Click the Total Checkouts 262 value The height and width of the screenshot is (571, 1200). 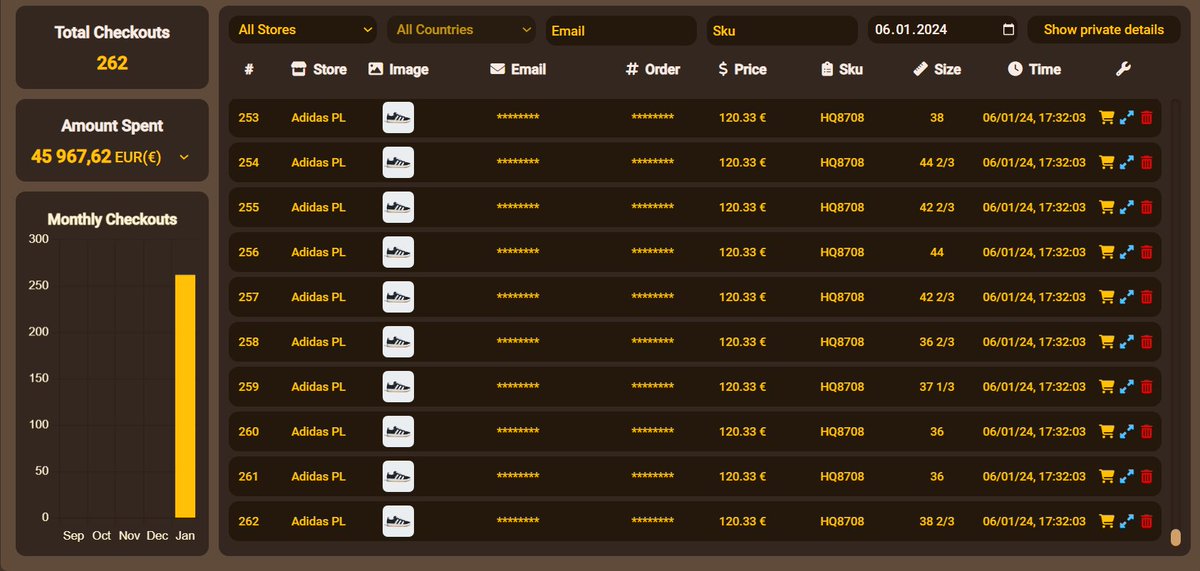coord(112,63)
